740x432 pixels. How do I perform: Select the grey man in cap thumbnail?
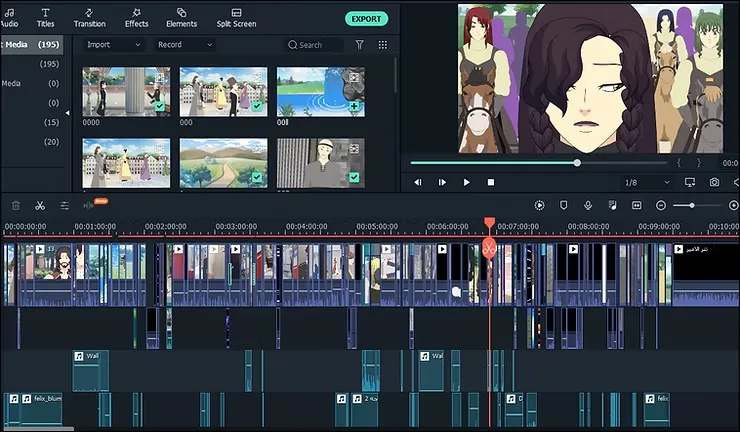(x=320, y=163)
